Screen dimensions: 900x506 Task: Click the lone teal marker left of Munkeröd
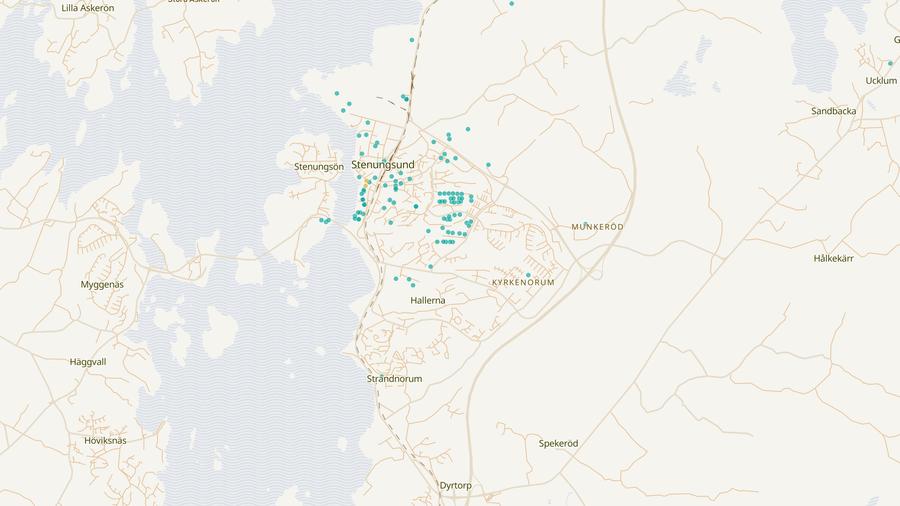point(488,165)
